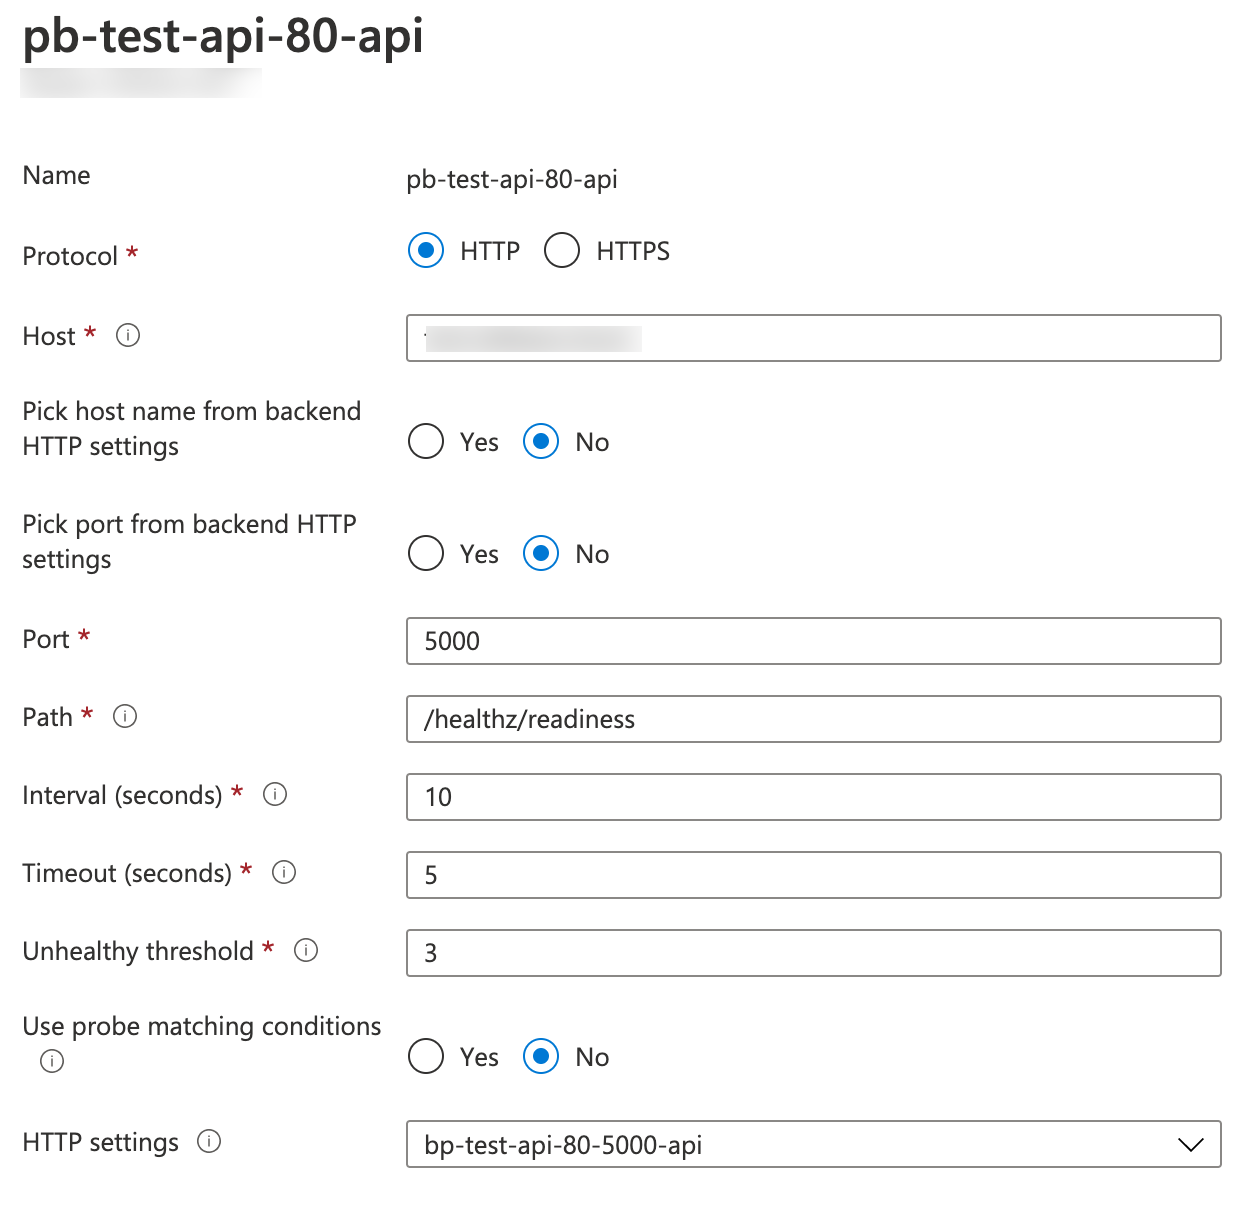Image resolution: width=1240 pixels, height=1208 pixels.
Task: Click the Unhealthy threshold input field
Action: click(x=813, y=953)
